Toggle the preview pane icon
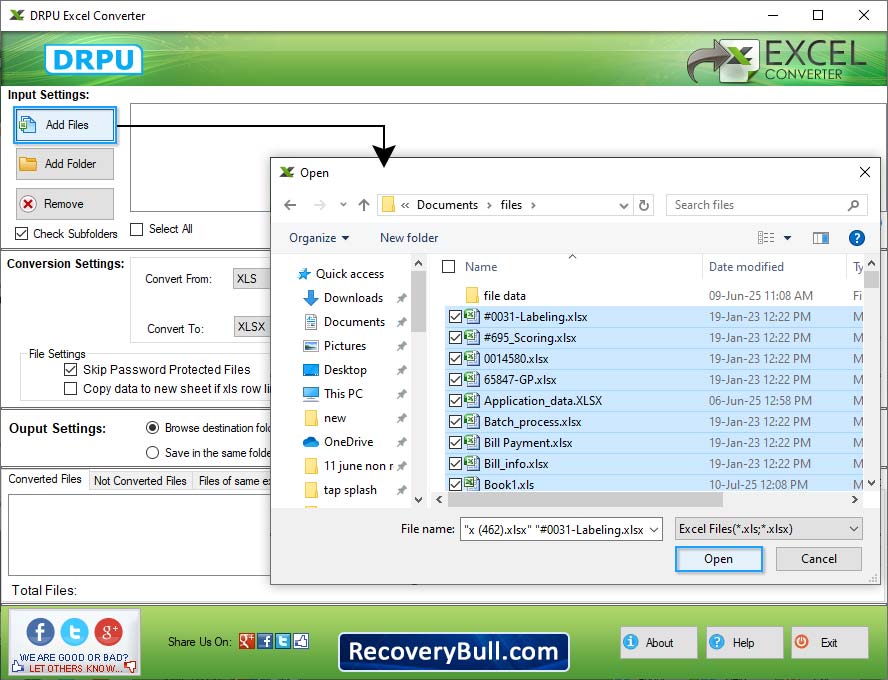 821,238
